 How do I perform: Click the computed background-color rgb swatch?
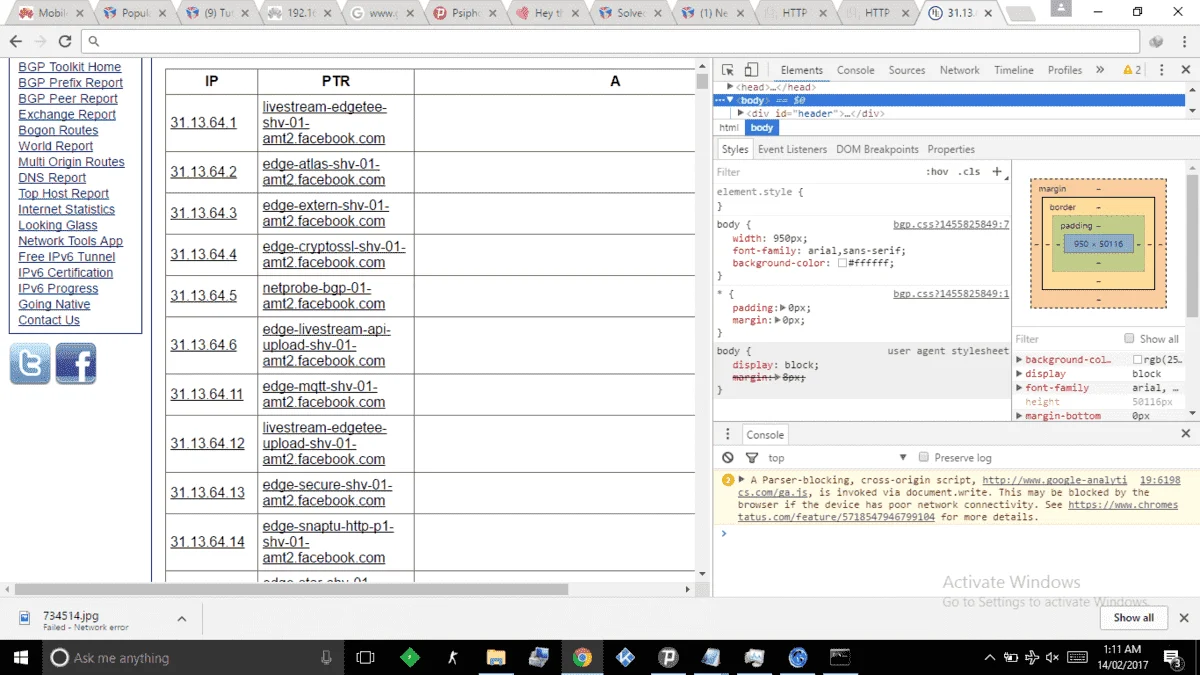click(x=1138, y=360)
